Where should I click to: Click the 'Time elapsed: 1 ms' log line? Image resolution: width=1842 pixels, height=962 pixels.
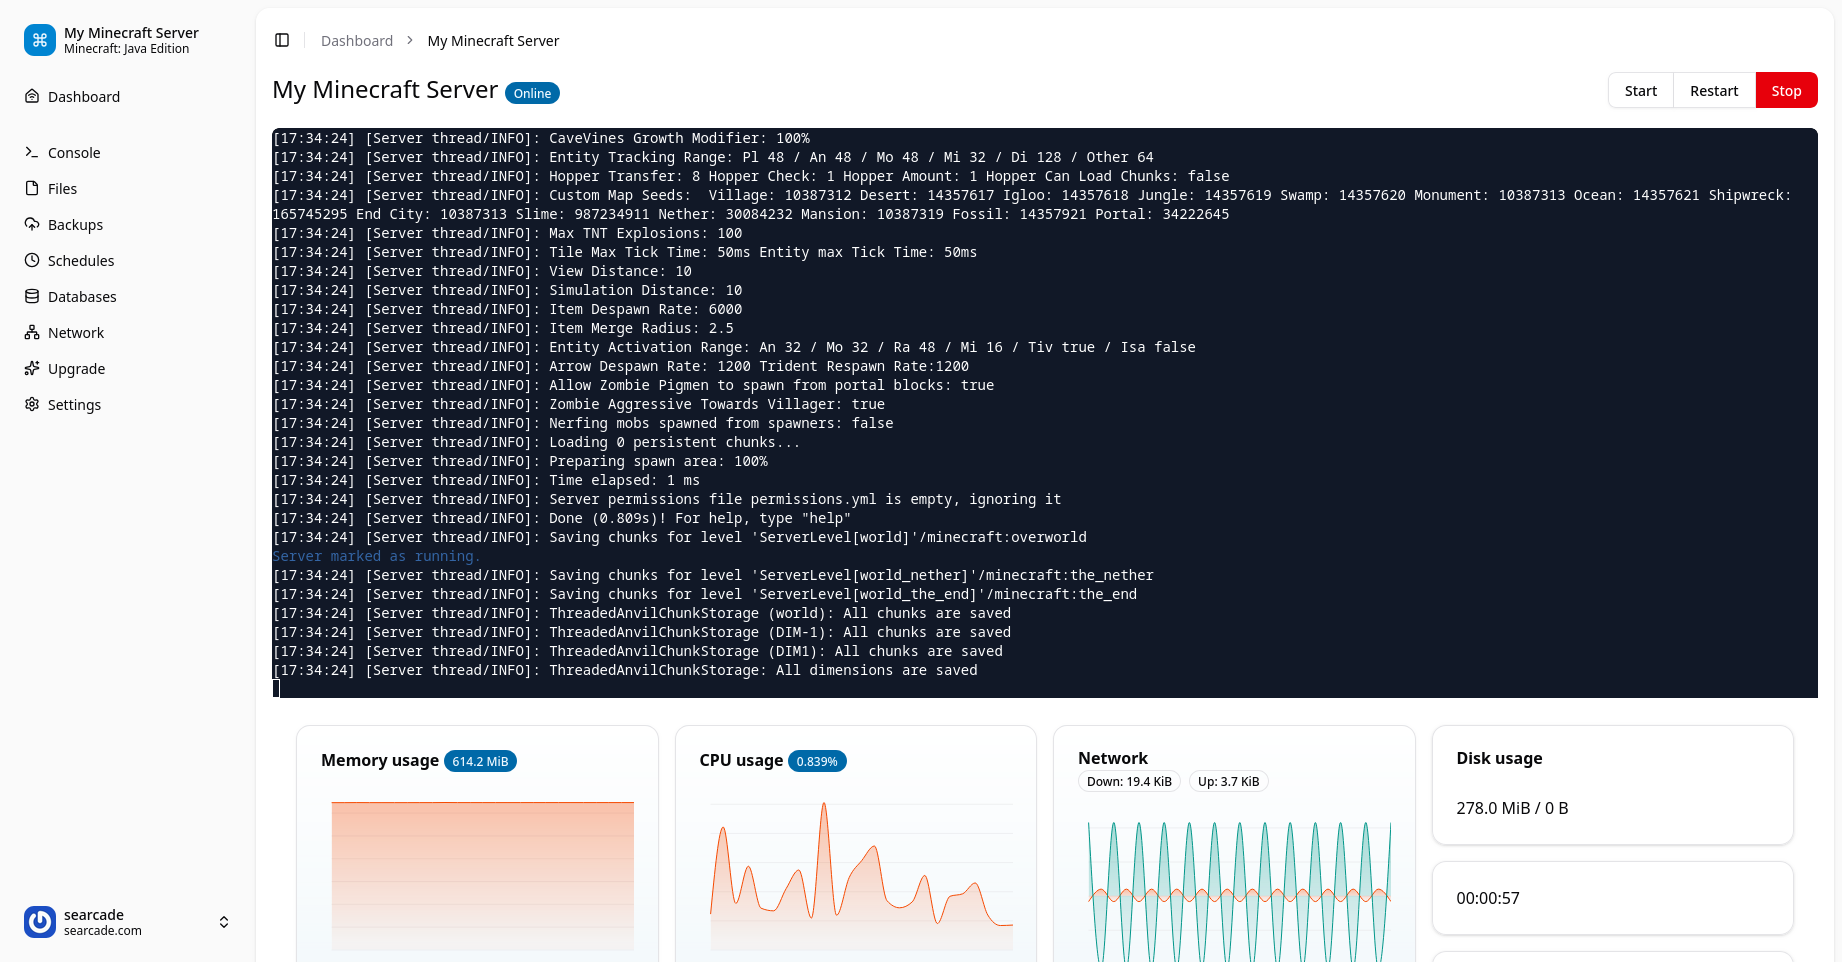coord(486,480)
